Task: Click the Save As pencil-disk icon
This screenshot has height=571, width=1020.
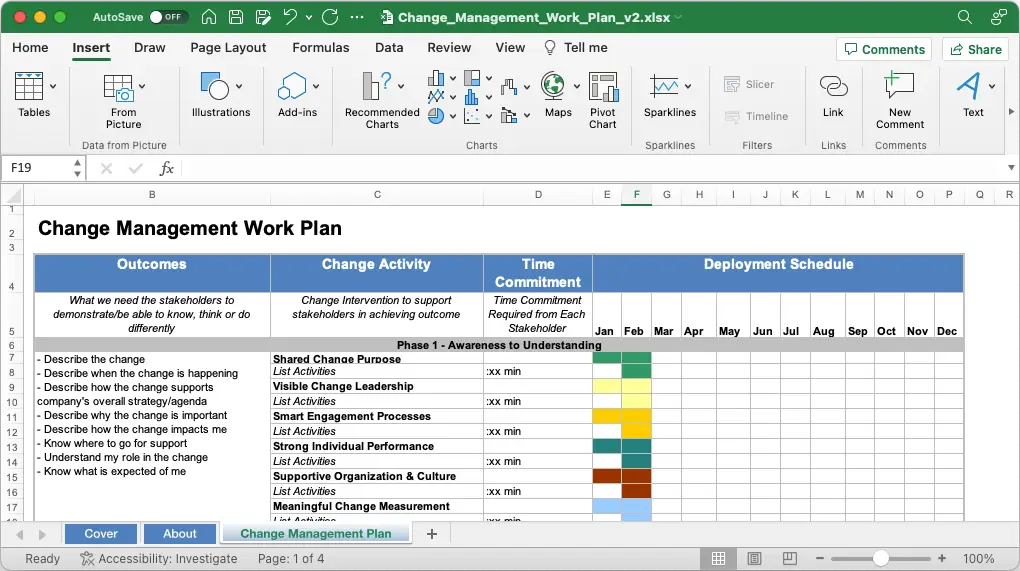Action: (x=263, y=17)
